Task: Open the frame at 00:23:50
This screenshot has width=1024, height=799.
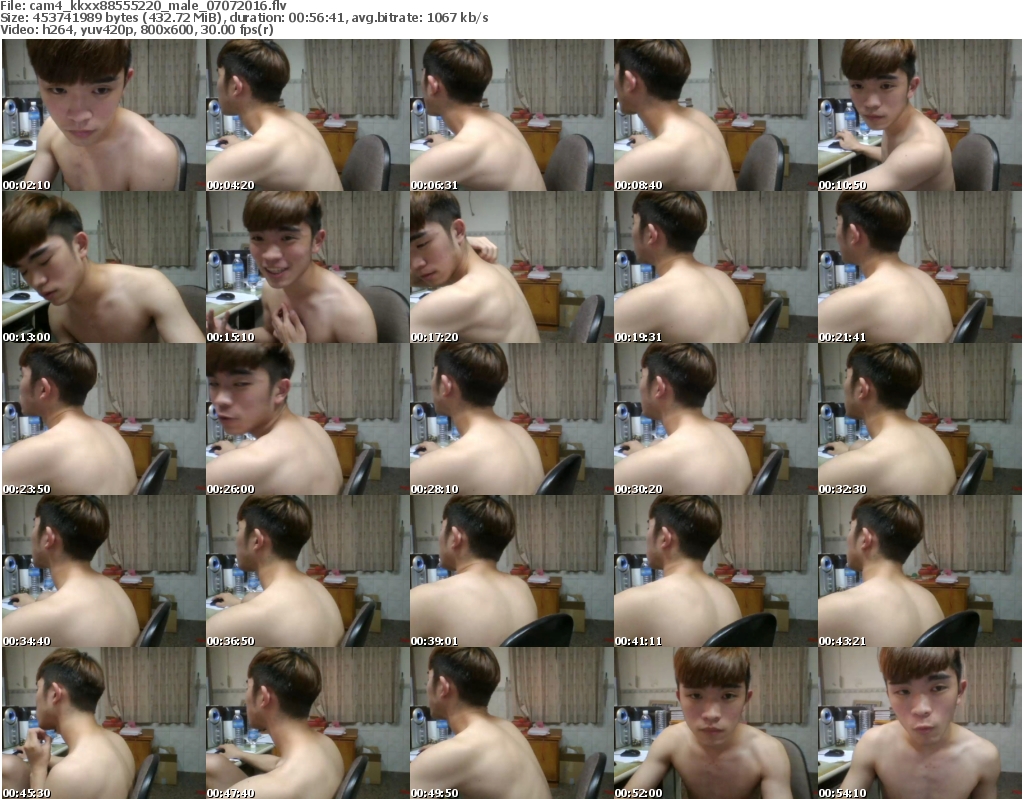Action: [103, 419]
